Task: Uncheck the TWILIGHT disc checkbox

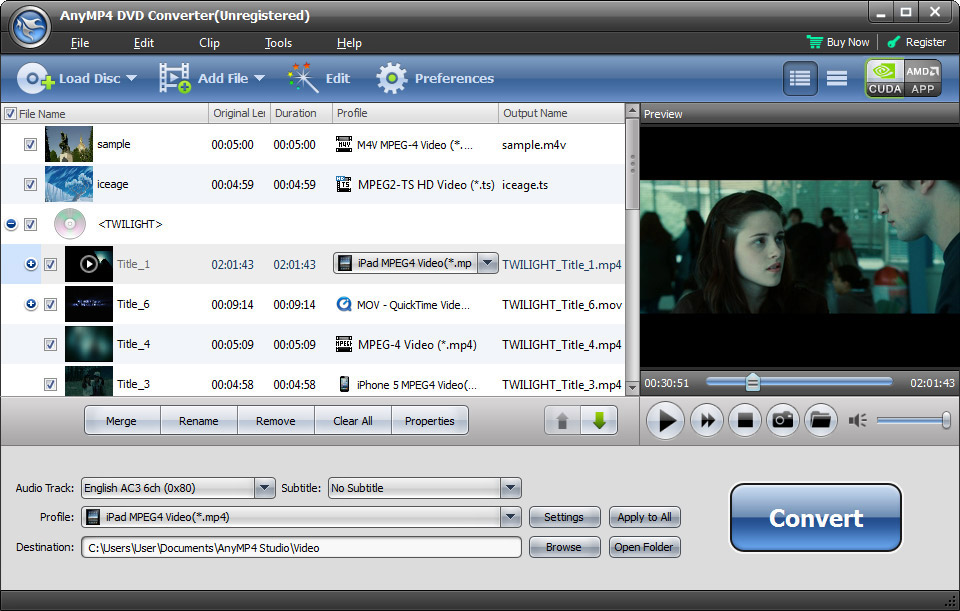Action: 31,225
